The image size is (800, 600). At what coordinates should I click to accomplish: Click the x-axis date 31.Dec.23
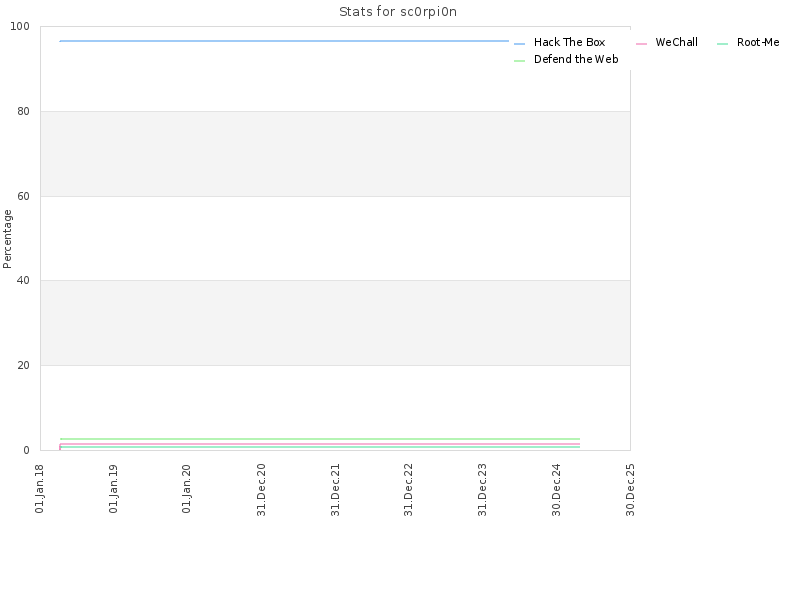click(483, 490)
